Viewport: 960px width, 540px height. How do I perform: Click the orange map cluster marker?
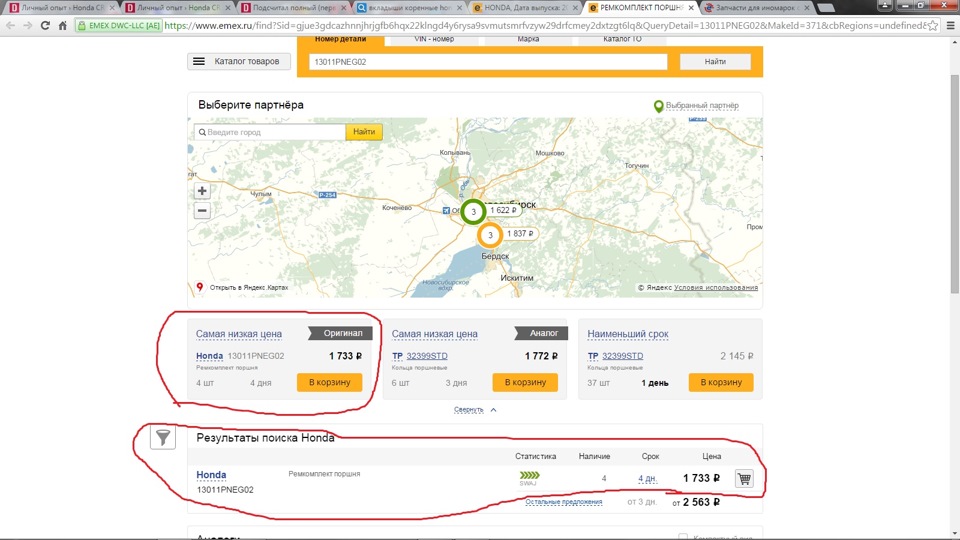(x=490, y=235)
